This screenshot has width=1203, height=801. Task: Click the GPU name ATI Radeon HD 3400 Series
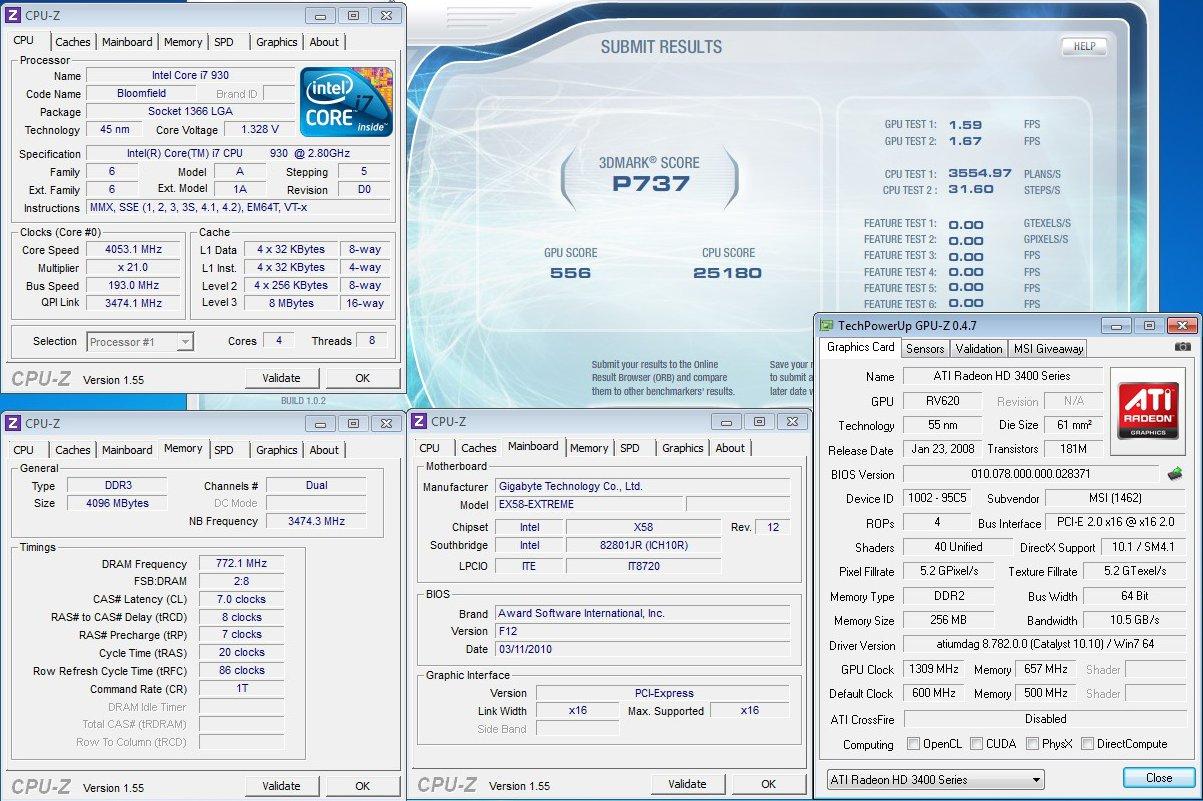(x=1003, y=376)
